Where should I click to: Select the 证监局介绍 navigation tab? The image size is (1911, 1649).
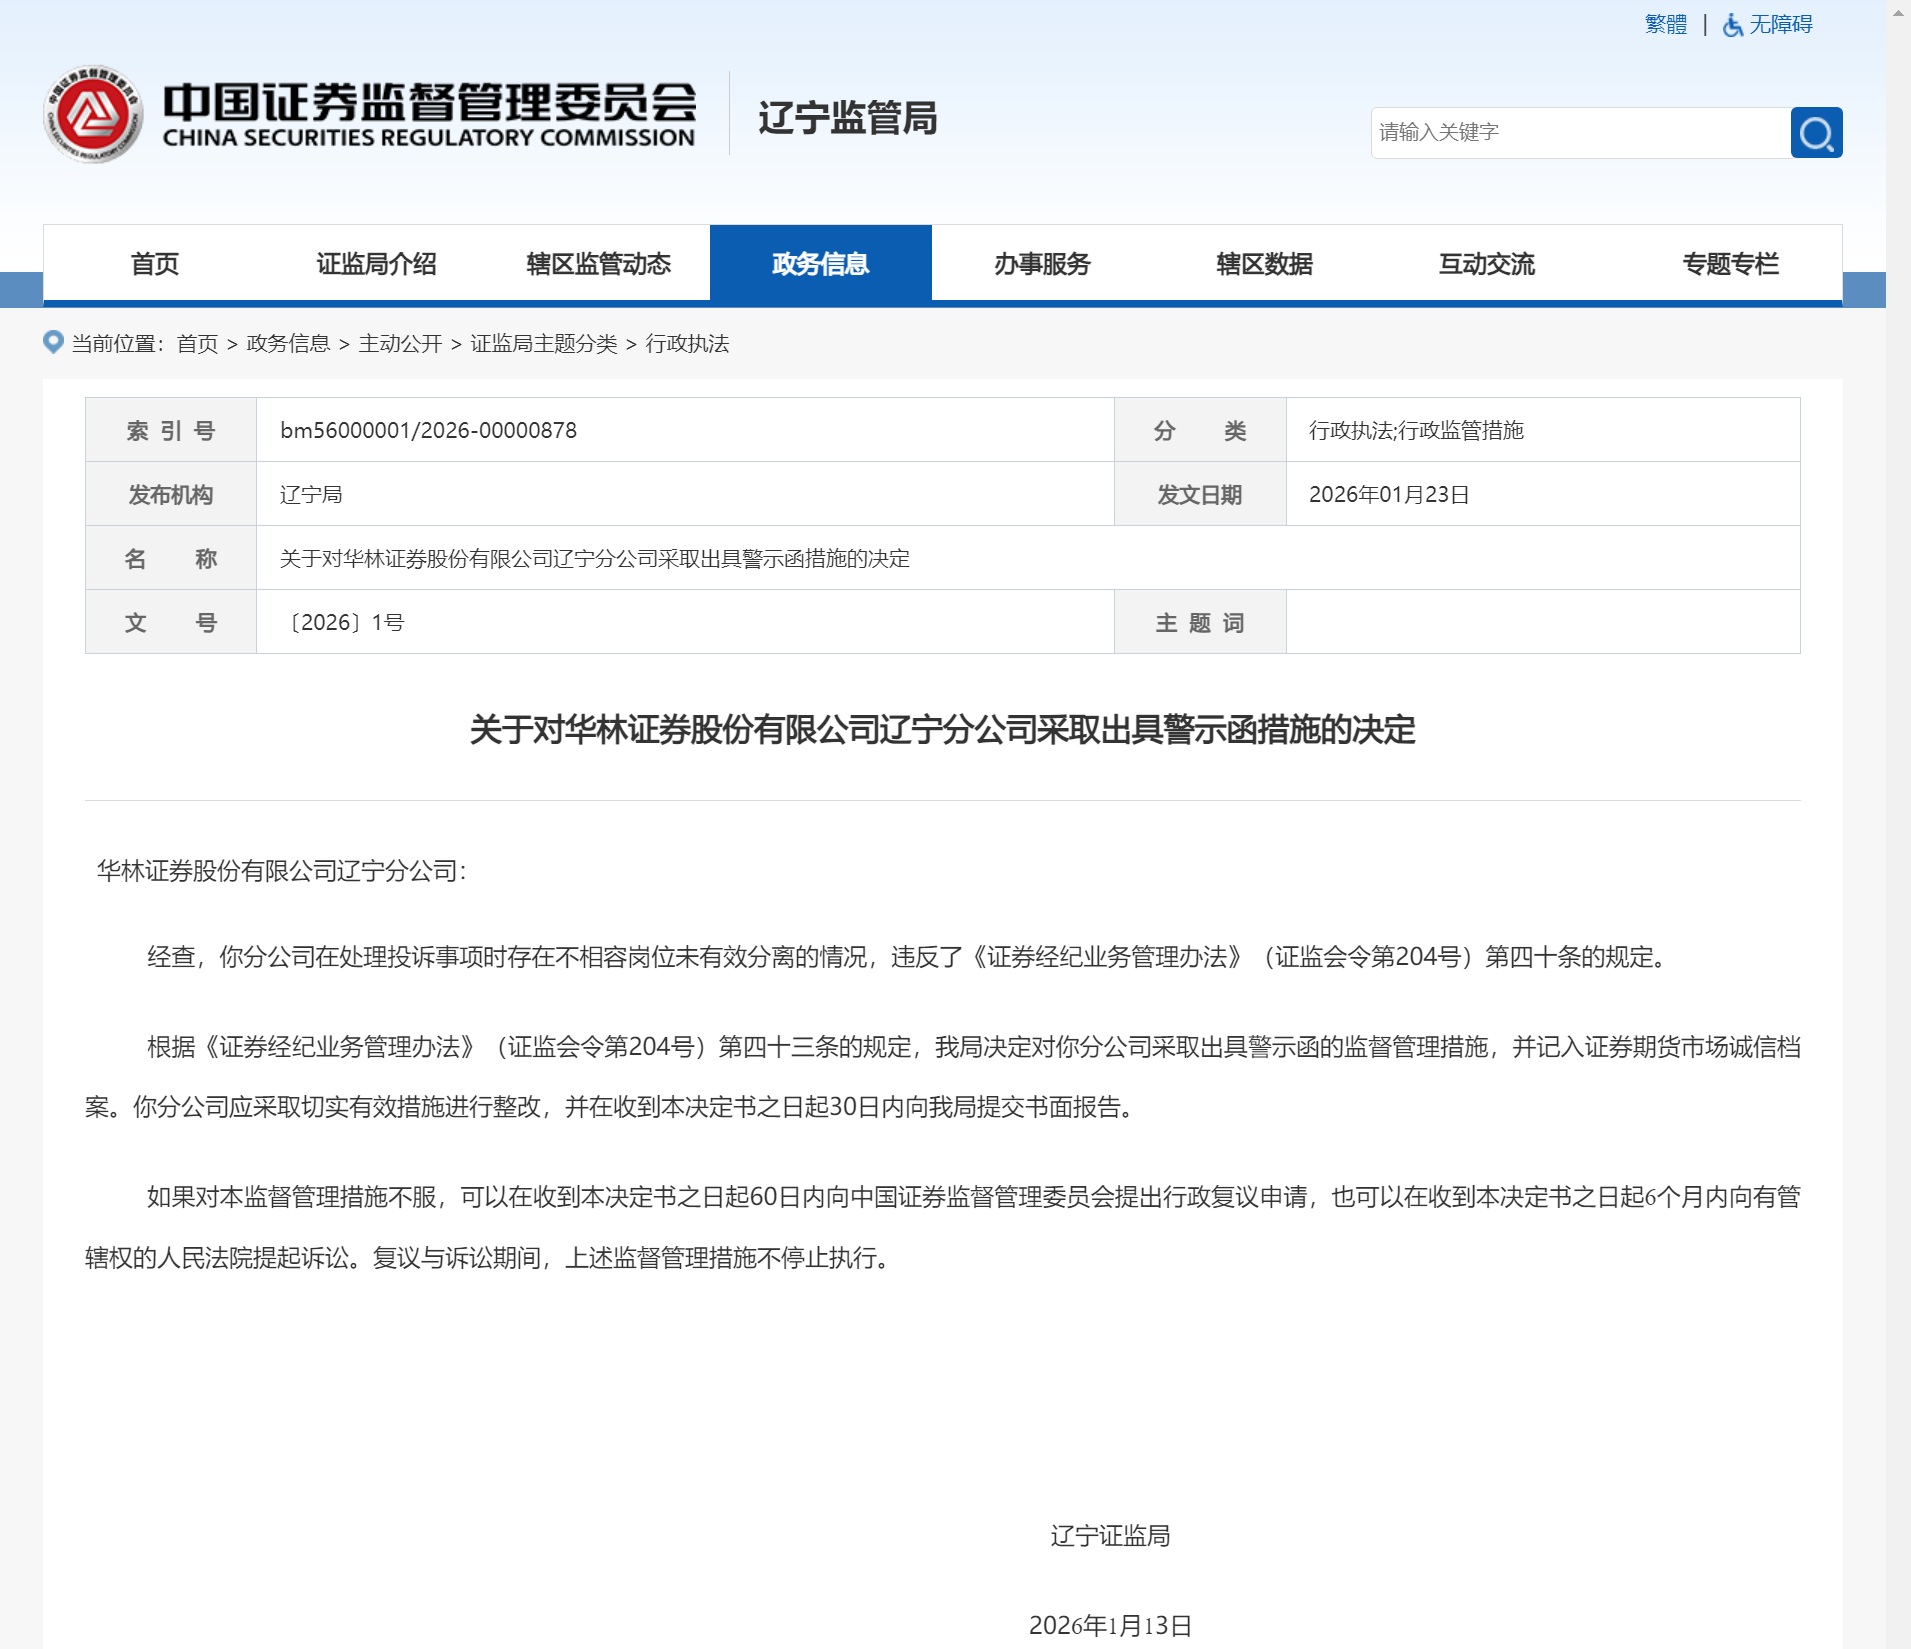point(376,264)
